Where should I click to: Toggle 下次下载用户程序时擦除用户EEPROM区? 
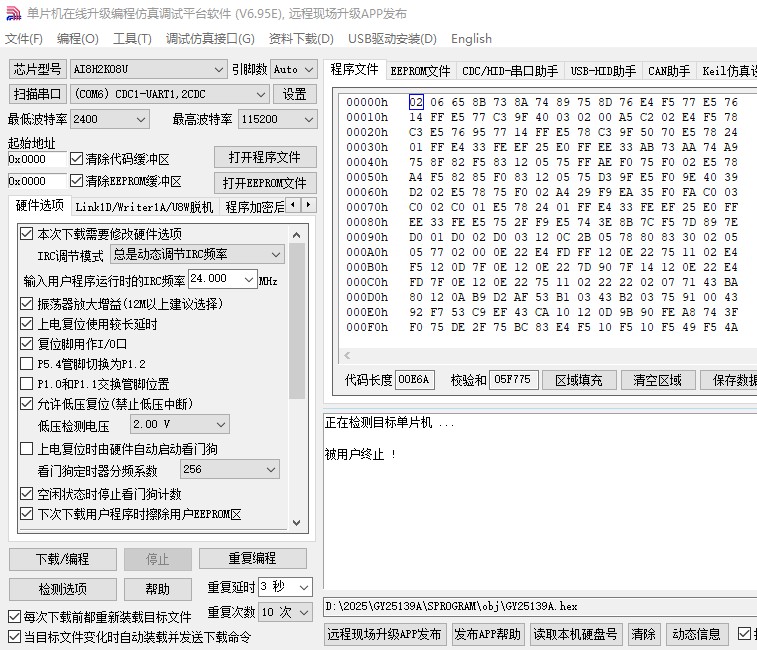coord(27,514)
